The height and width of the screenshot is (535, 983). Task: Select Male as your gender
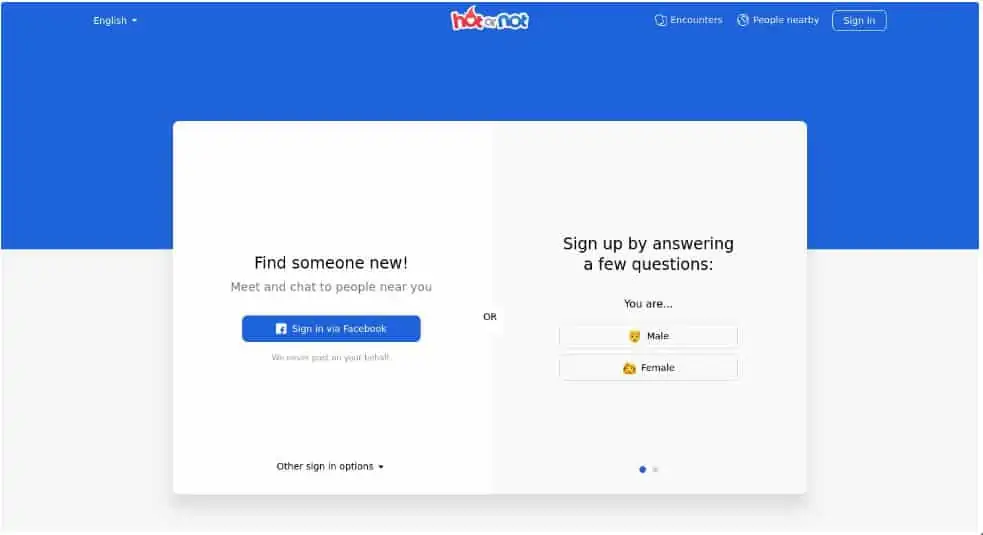click(x=648, y=336)
